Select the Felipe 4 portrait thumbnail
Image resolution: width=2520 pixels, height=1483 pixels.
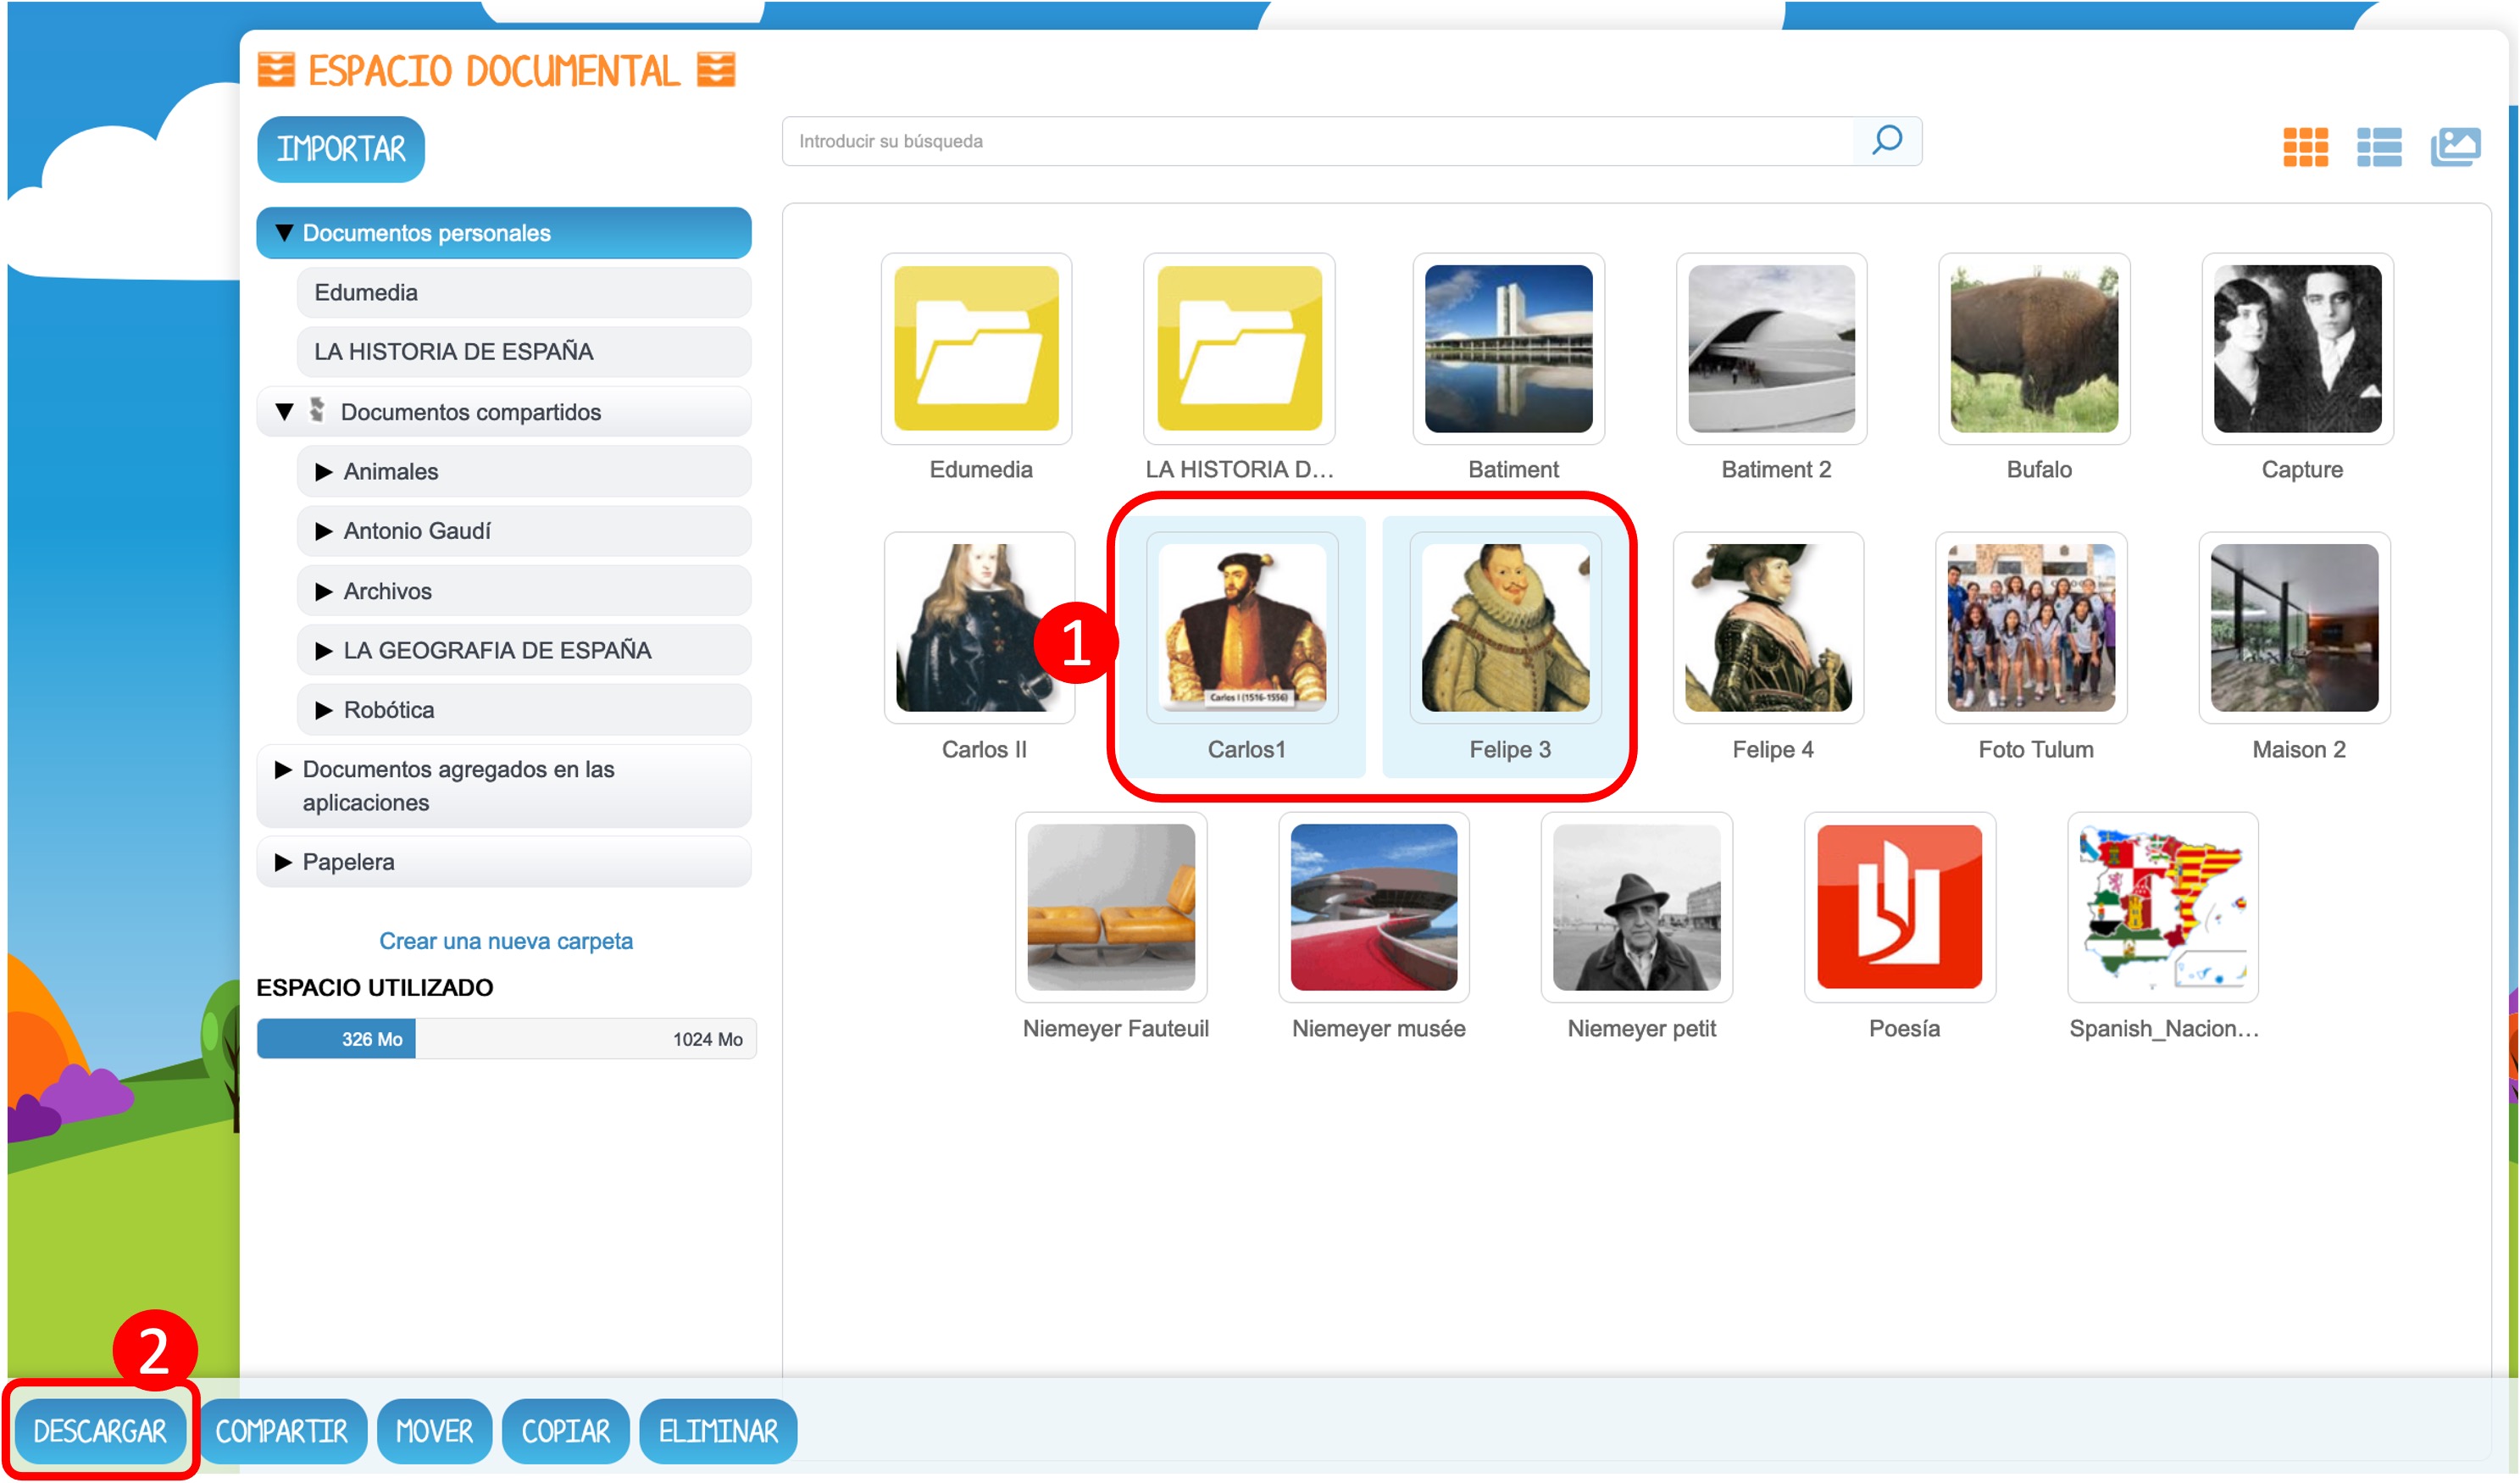[x=1768, y=628]
